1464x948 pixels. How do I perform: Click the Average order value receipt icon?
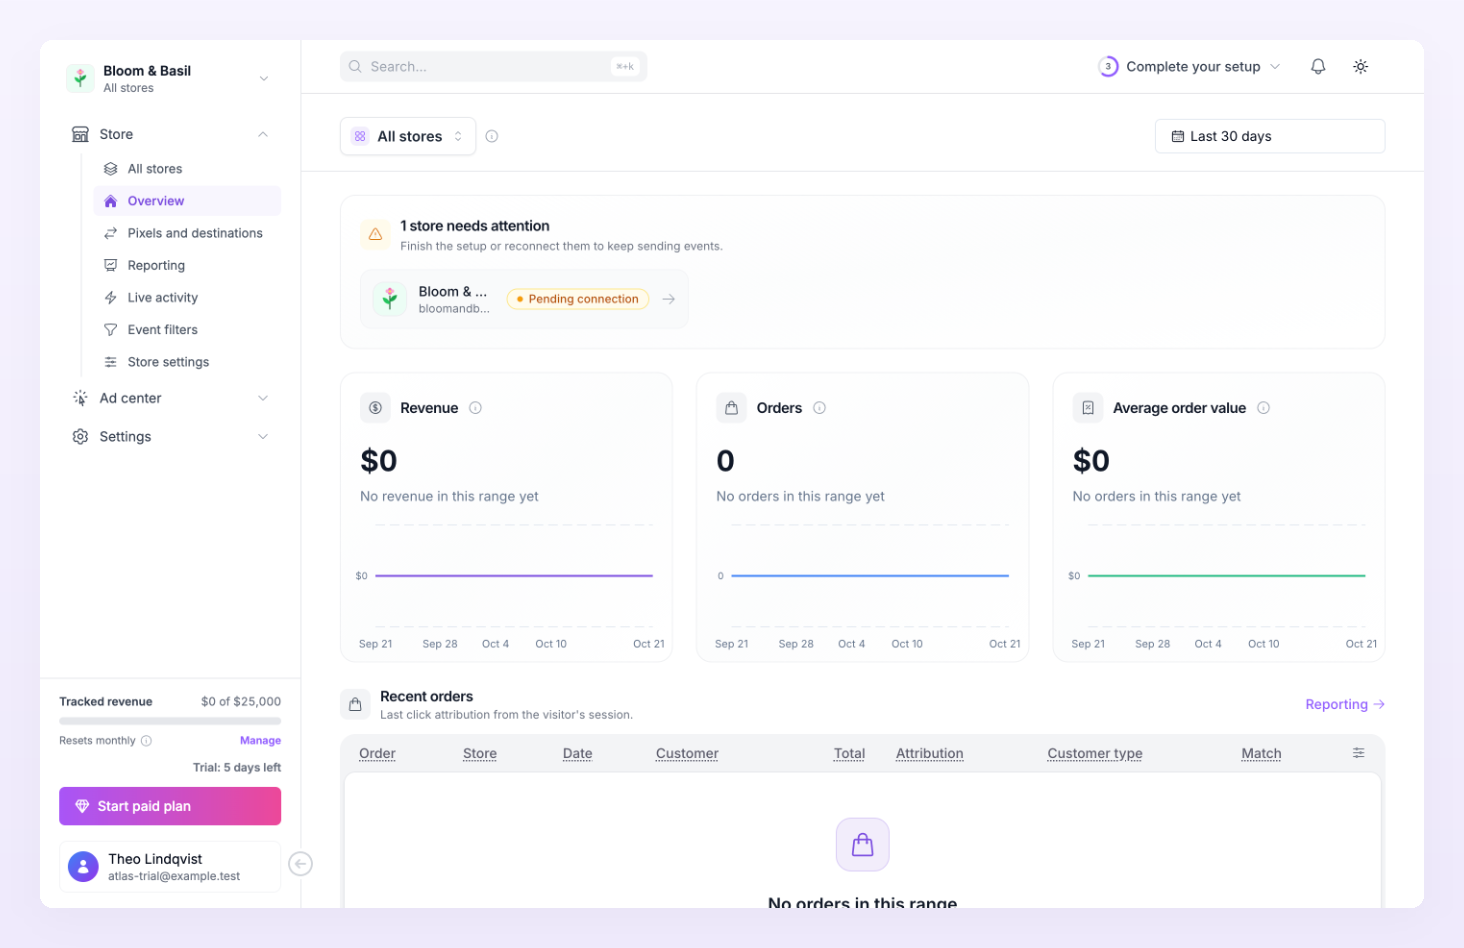click(1088, 408)
